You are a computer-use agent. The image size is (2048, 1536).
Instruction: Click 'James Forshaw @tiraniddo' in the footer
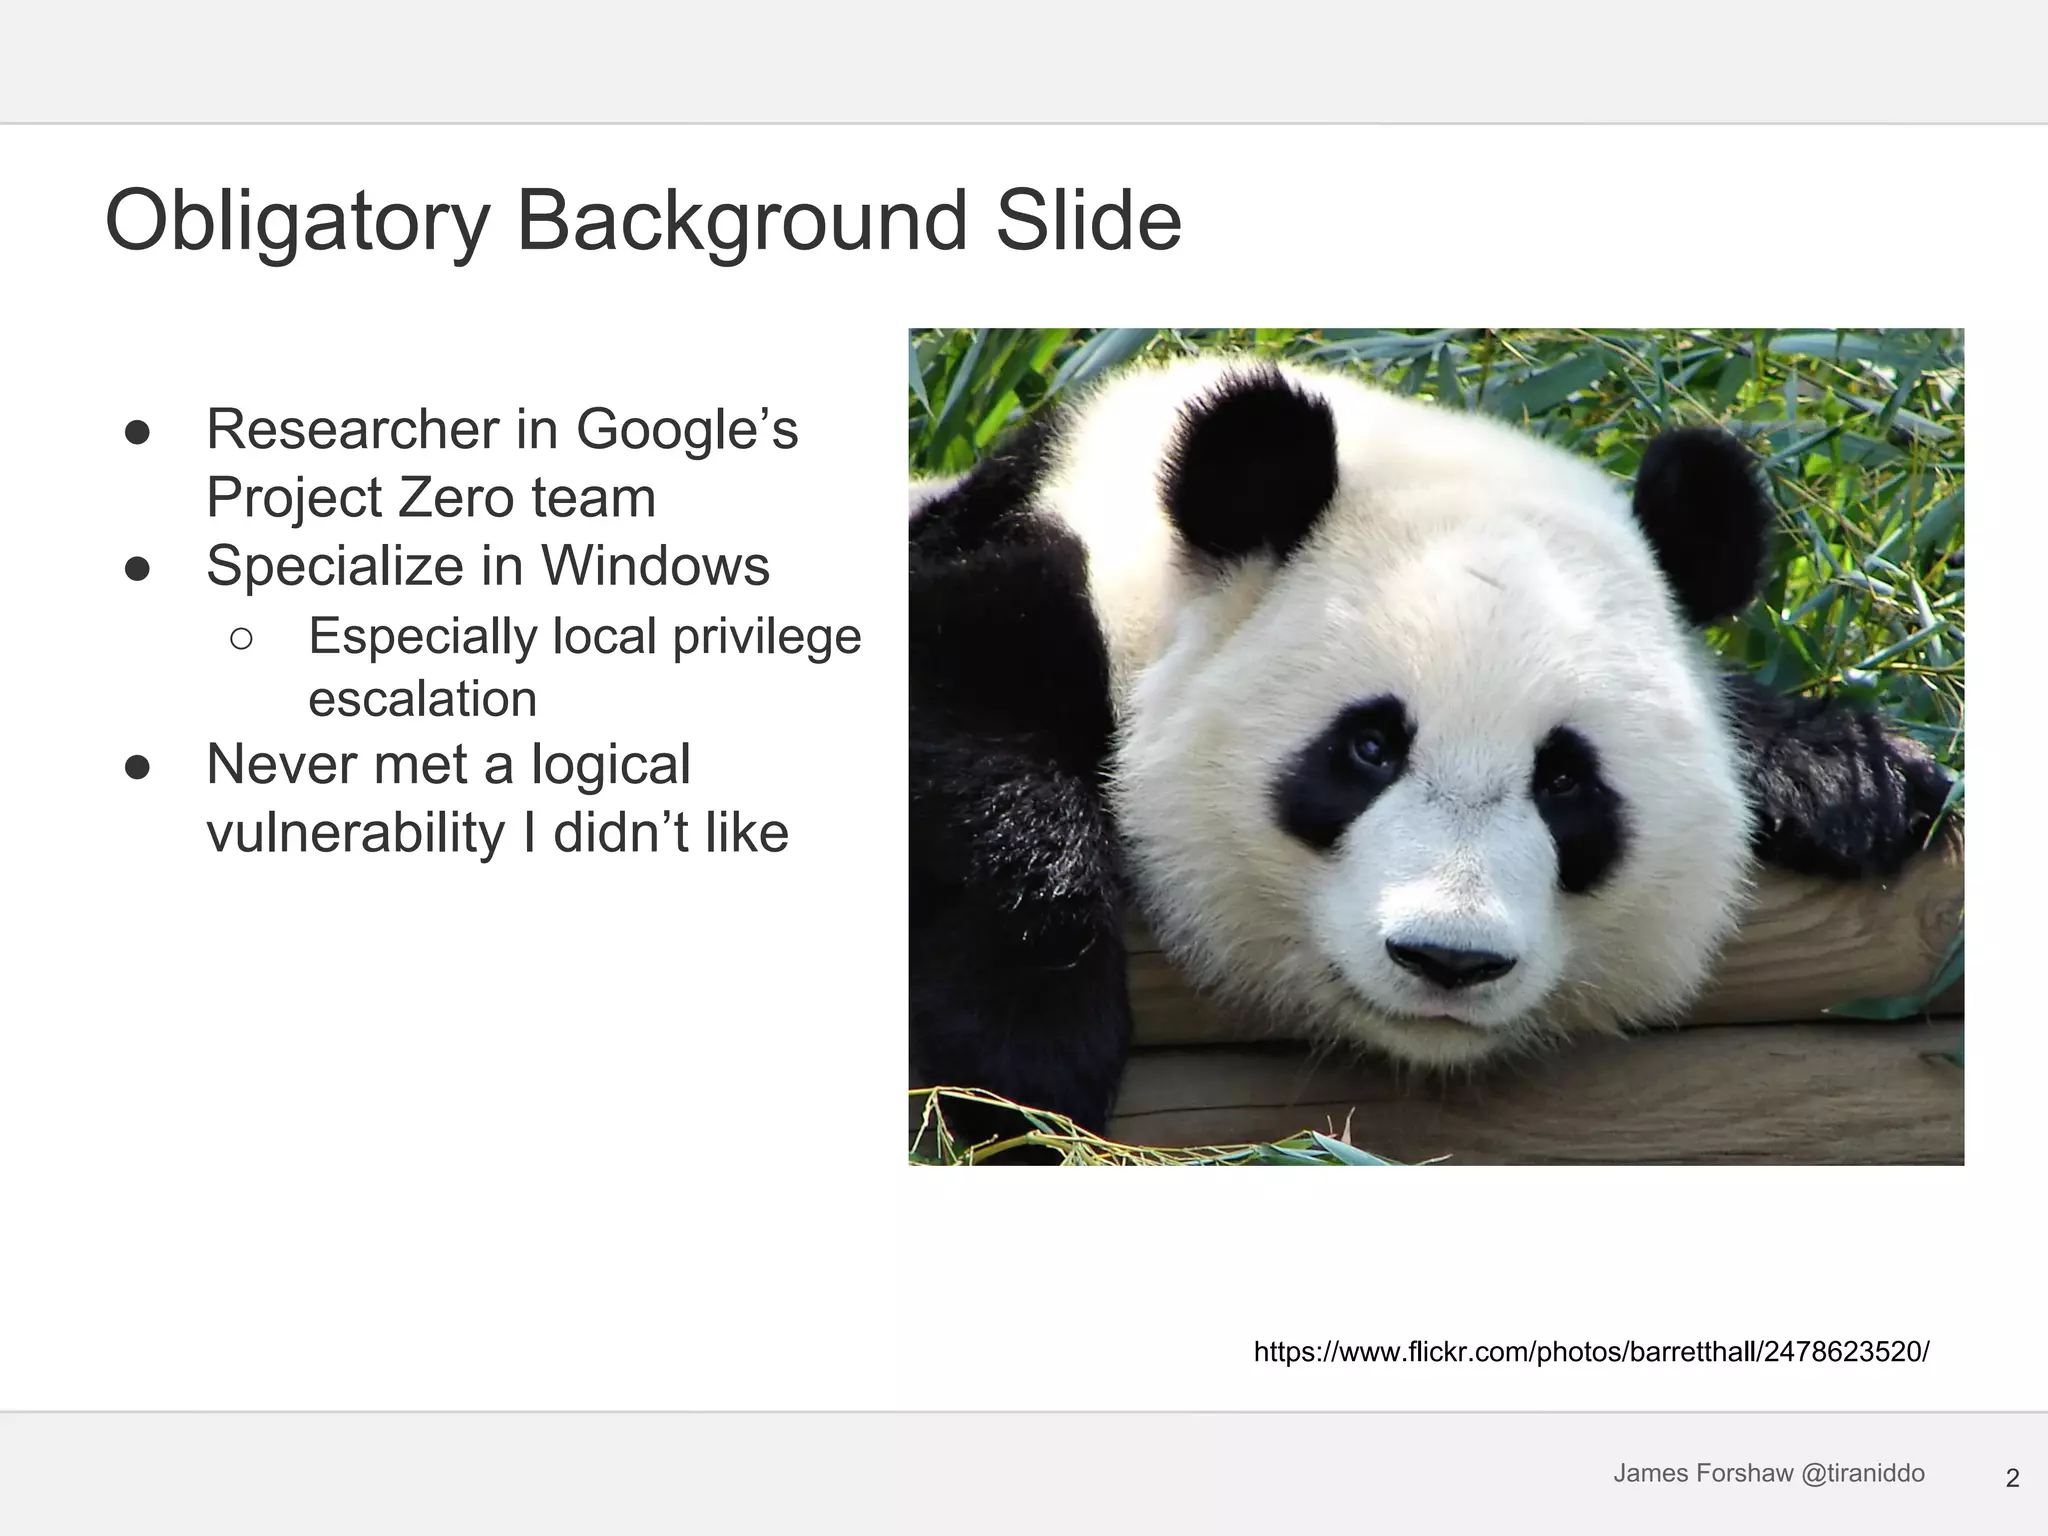point(1768,1473)
